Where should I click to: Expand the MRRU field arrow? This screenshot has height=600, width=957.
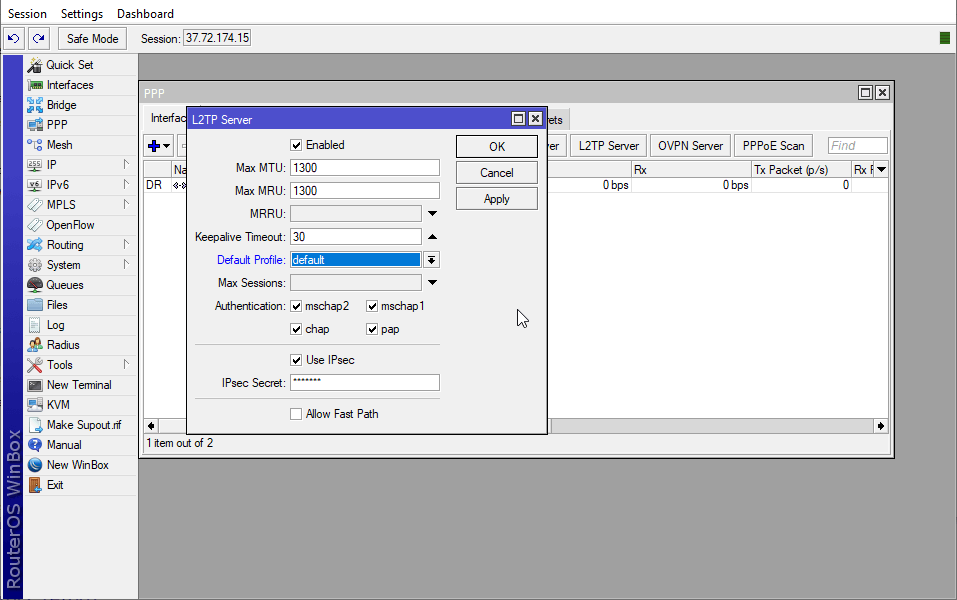point(432,214)
